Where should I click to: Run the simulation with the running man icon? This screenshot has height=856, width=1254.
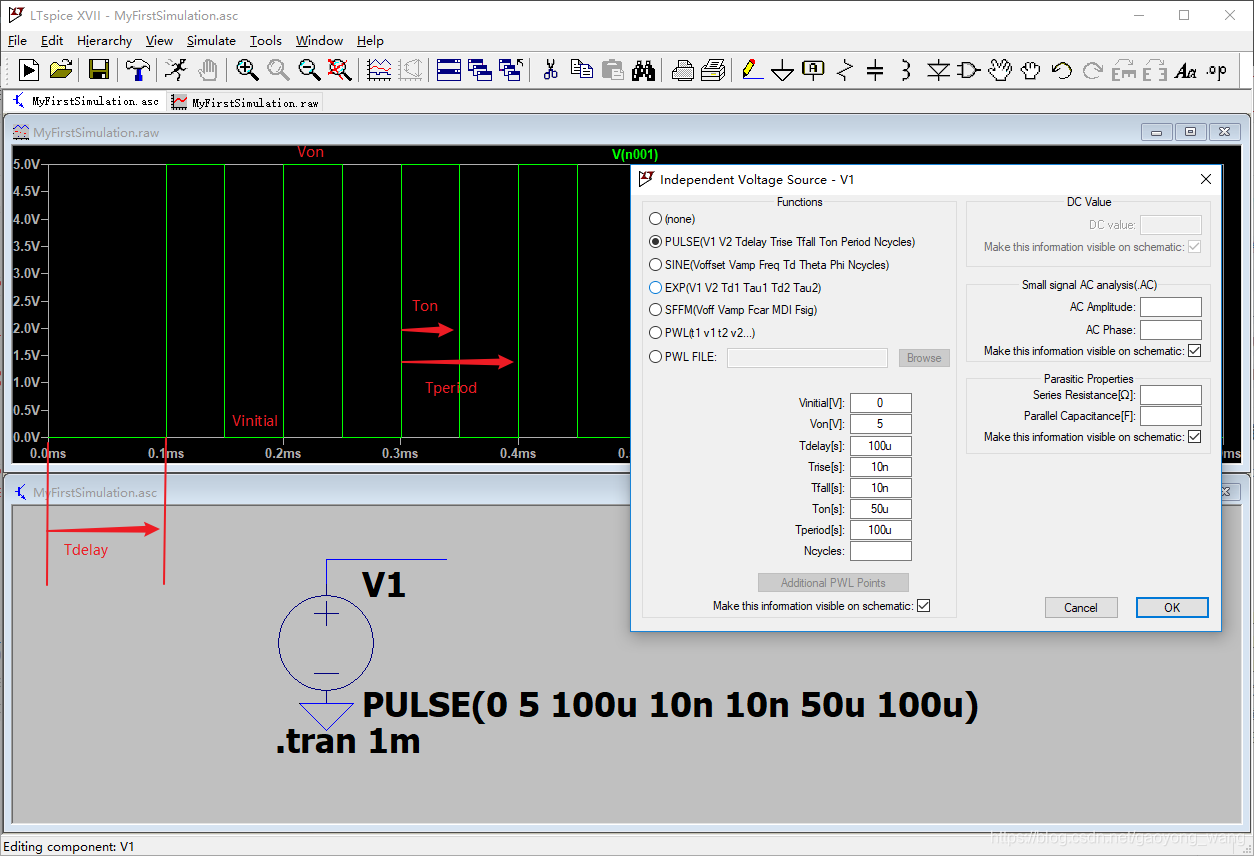(176, 70)
